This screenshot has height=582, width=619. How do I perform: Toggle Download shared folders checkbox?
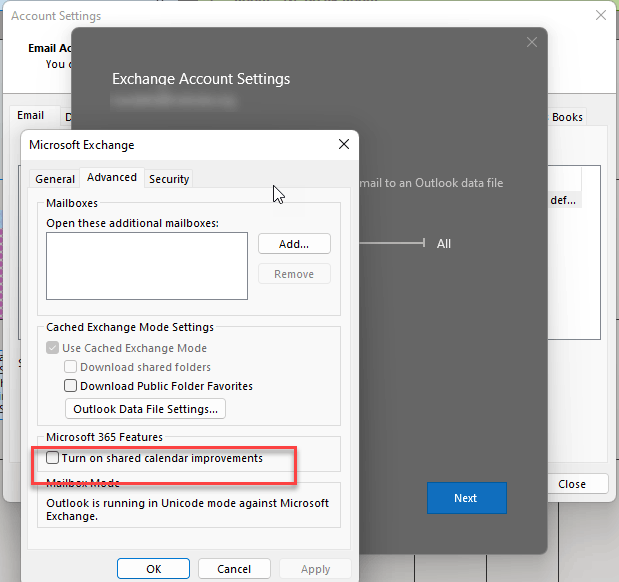[x=70, y=367]
